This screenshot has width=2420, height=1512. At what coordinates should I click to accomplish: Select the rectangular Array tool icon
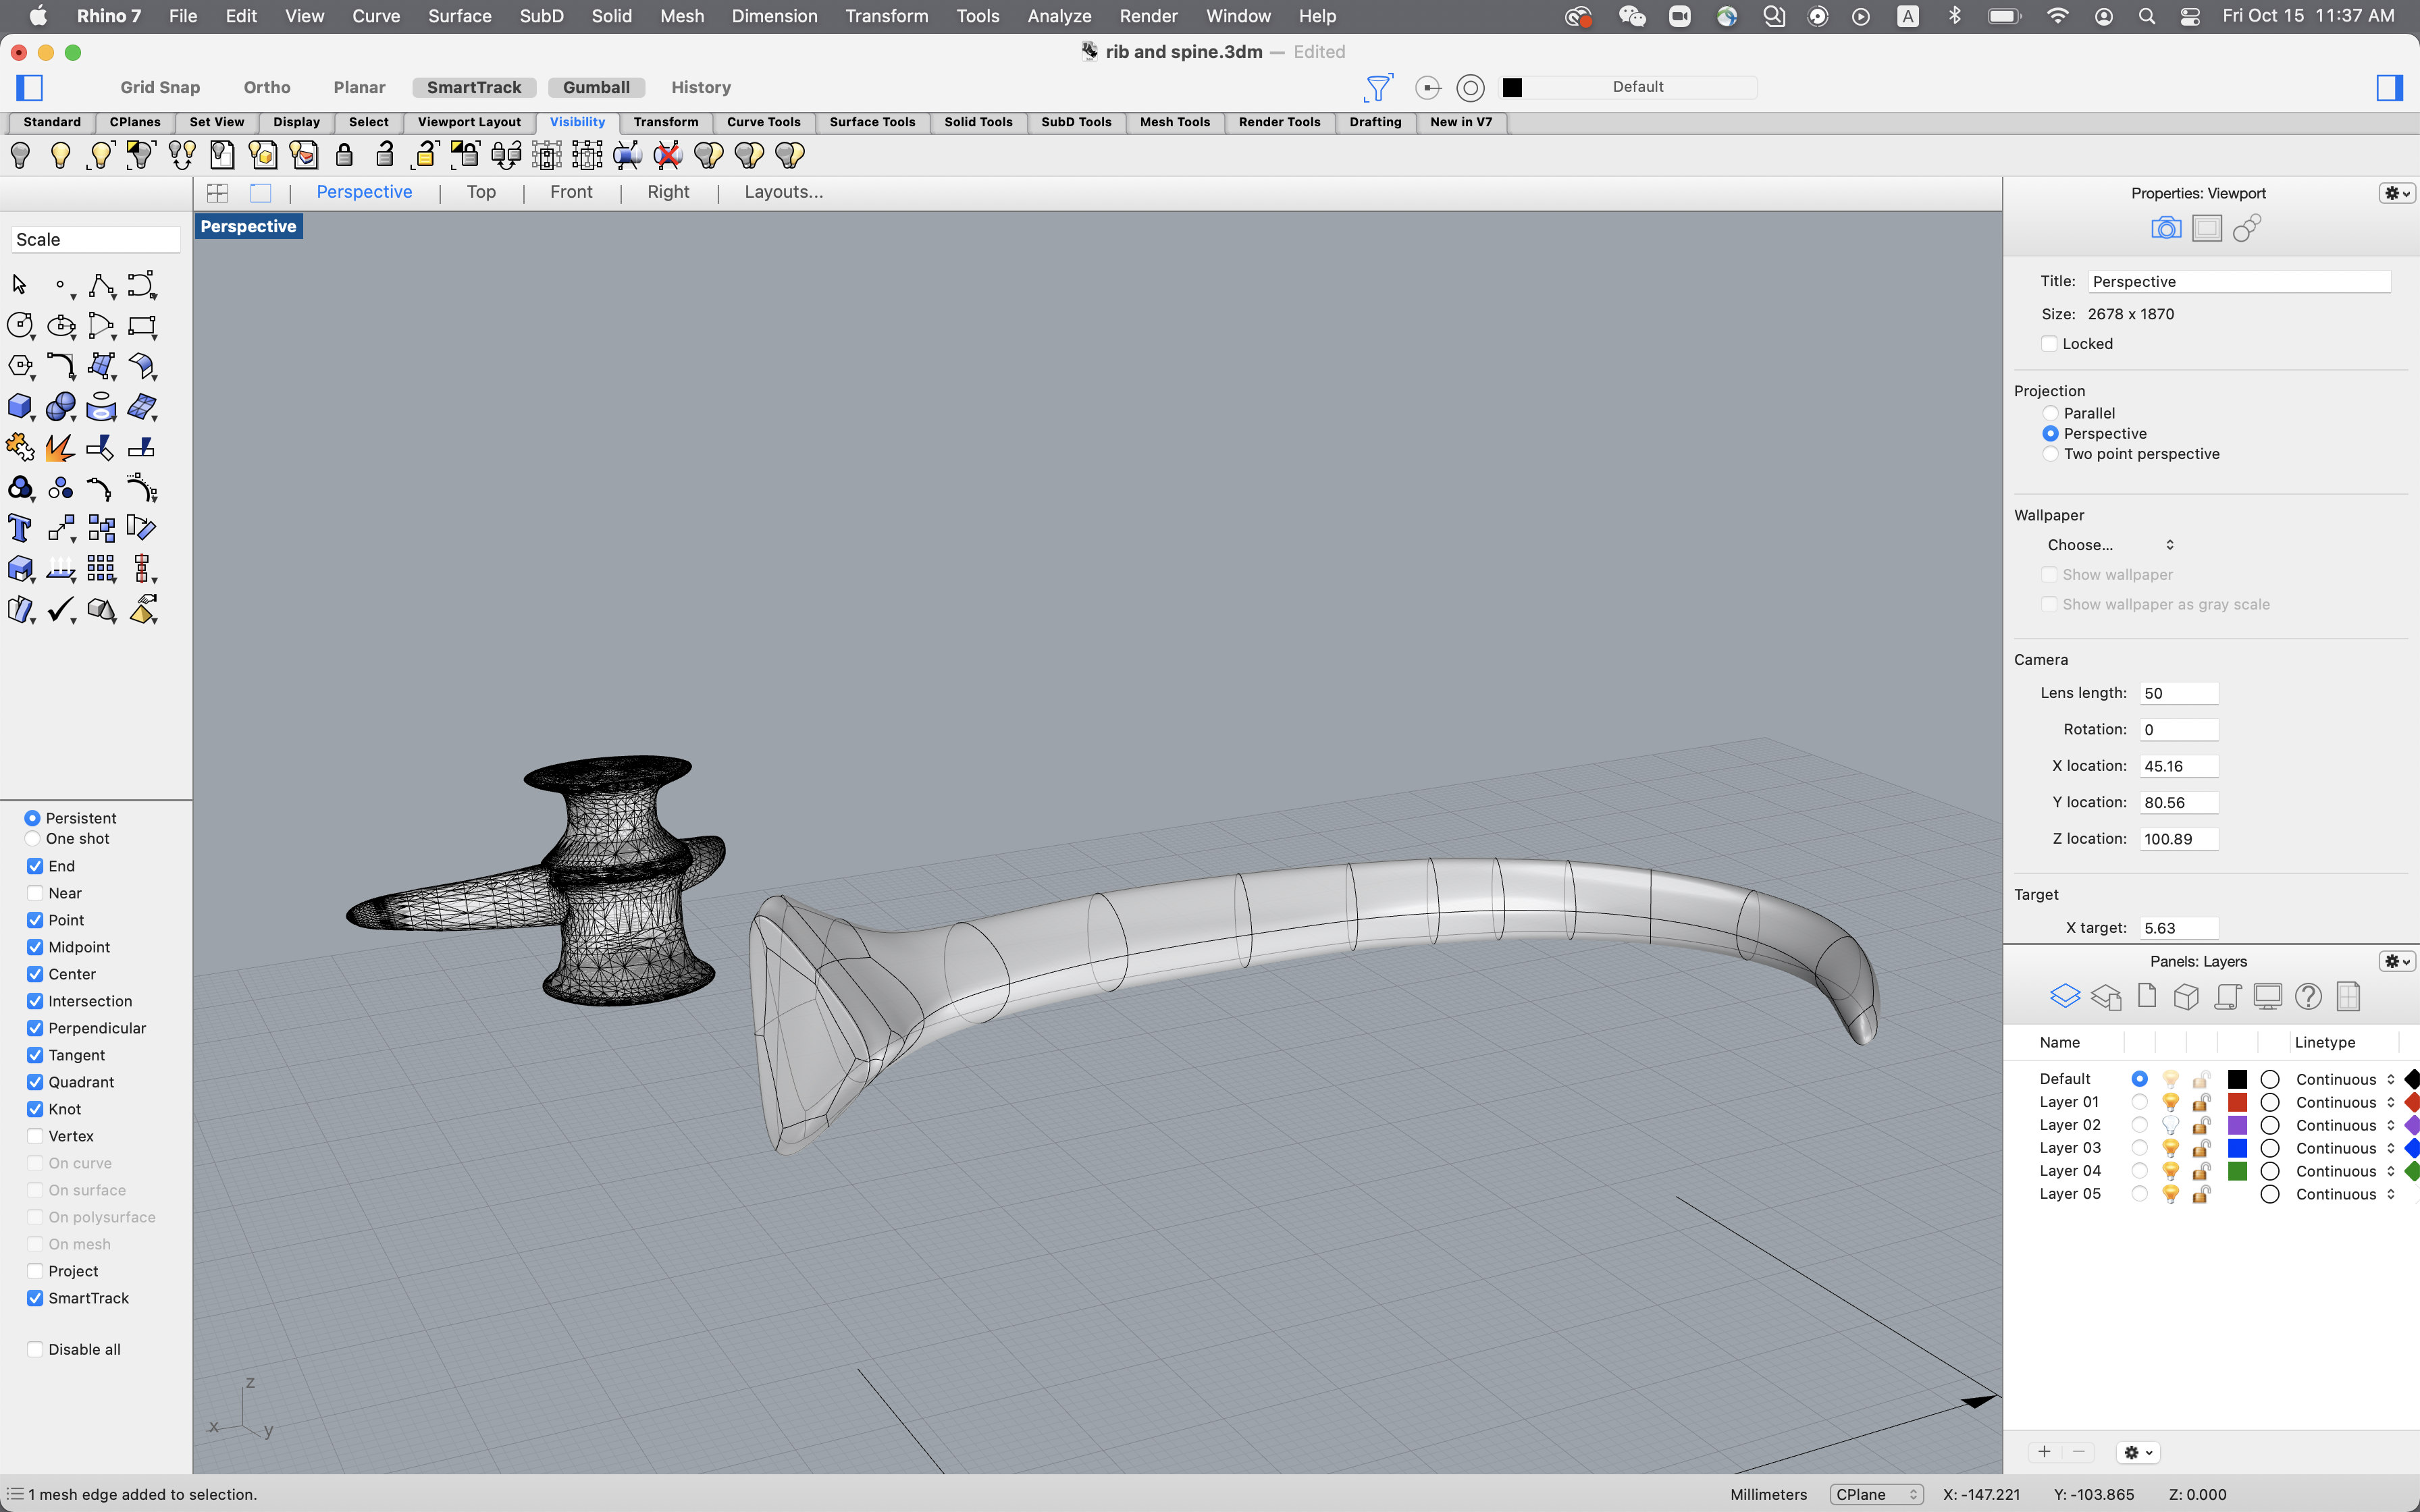101,569
